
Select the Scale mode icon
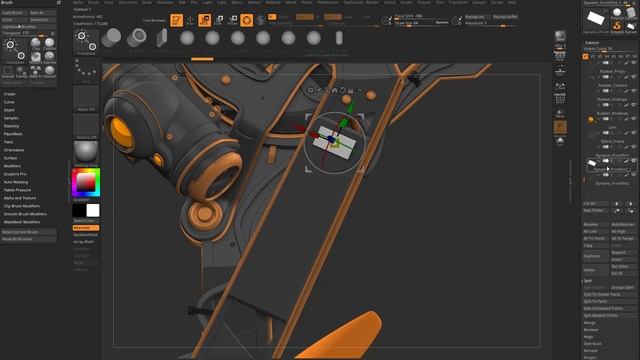tap(218, 20)
